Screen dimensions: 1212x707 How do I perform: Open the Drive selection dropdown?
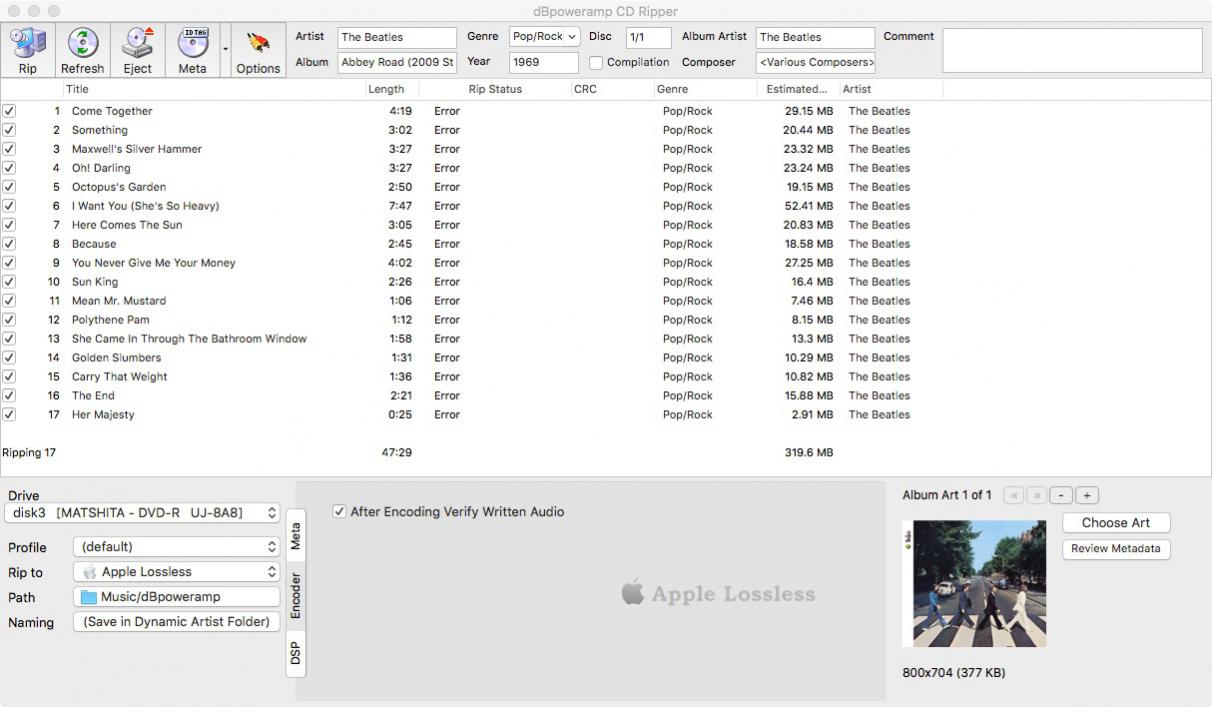click(142, 513)
